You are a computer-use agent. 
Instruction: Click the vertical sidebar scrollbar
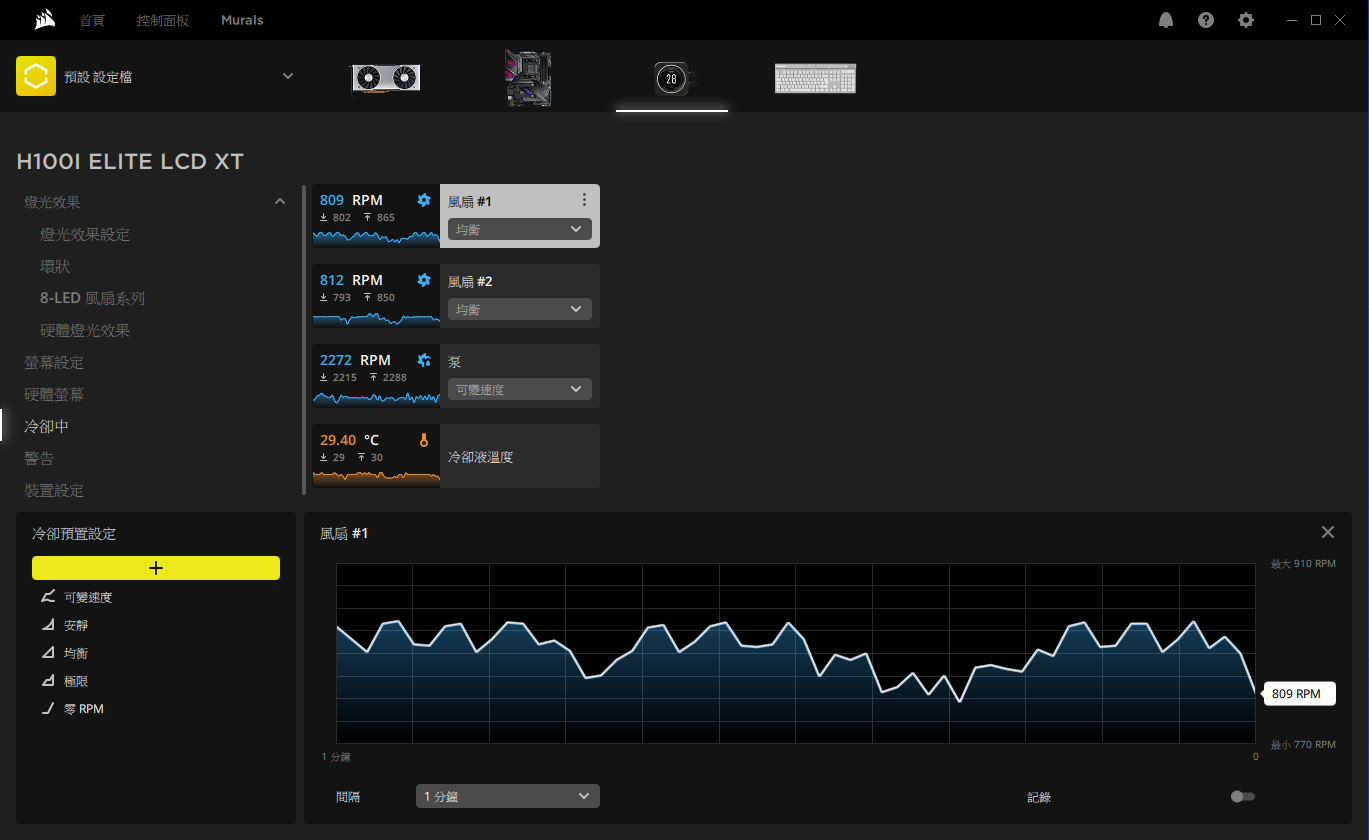(304, 340)
